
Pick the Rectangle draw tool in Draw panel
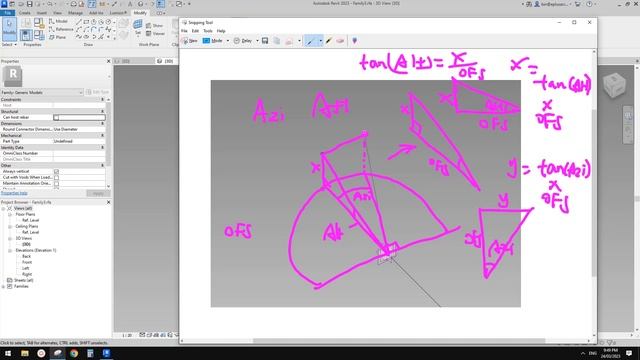point(86,22)
